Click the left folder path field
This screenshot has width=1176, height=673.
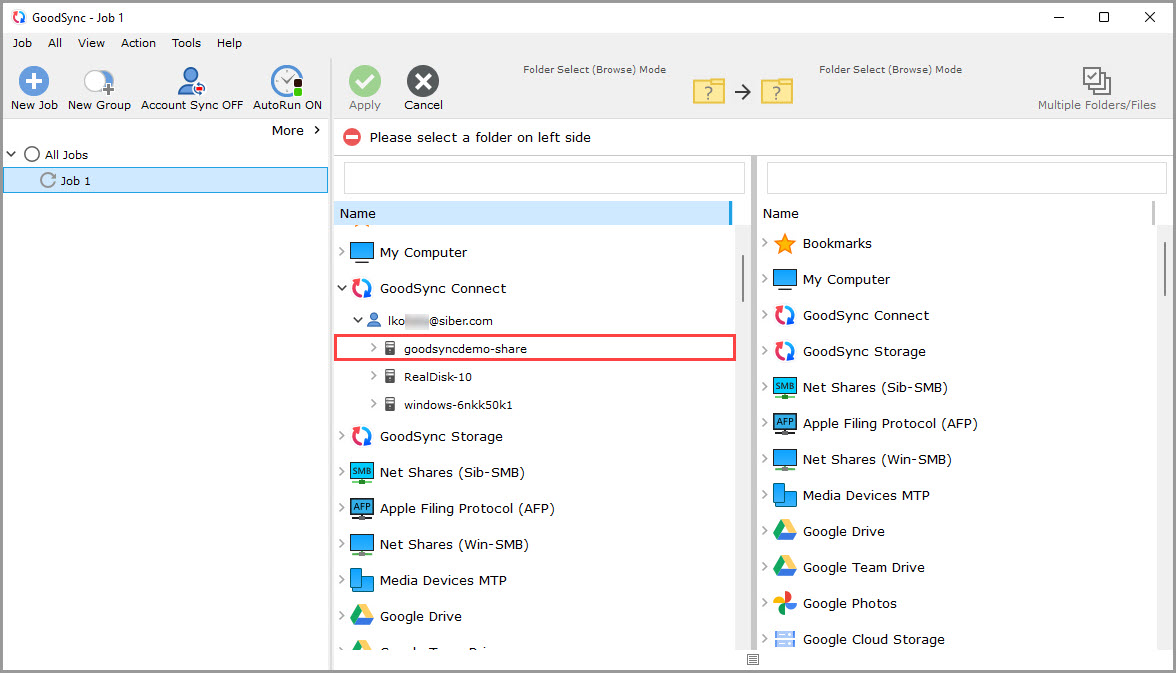coord(544,179)
